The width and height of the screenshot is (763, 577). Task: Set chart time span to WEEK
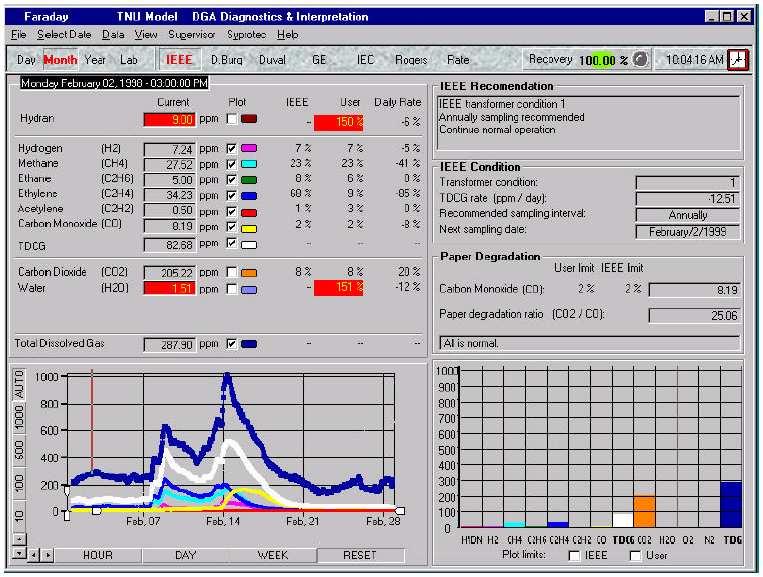(272, 555)
